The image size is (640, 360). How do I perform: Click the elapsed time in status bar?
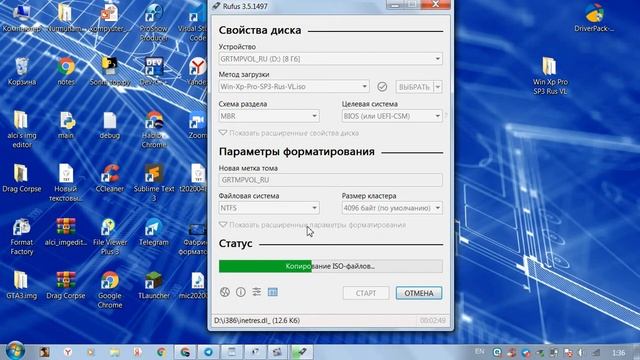coord(433,320)
